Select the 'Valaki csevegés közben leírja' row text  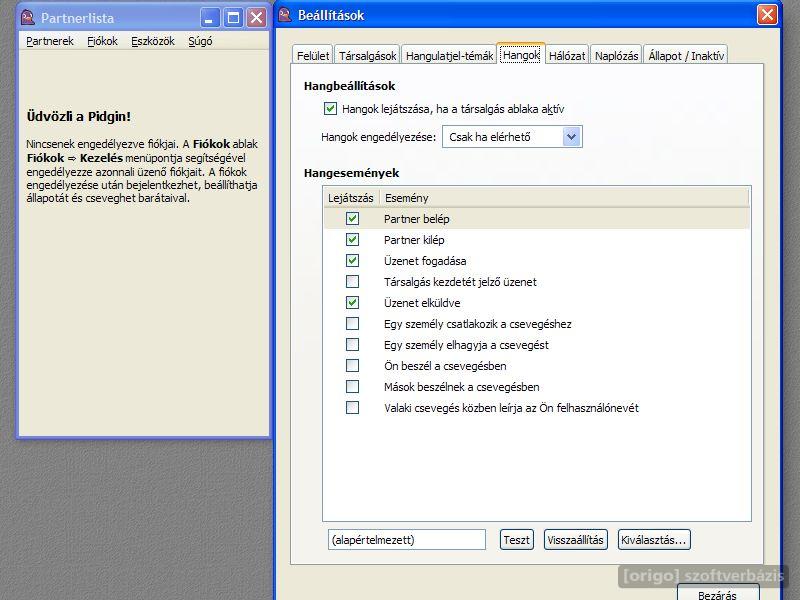[511, 408]
